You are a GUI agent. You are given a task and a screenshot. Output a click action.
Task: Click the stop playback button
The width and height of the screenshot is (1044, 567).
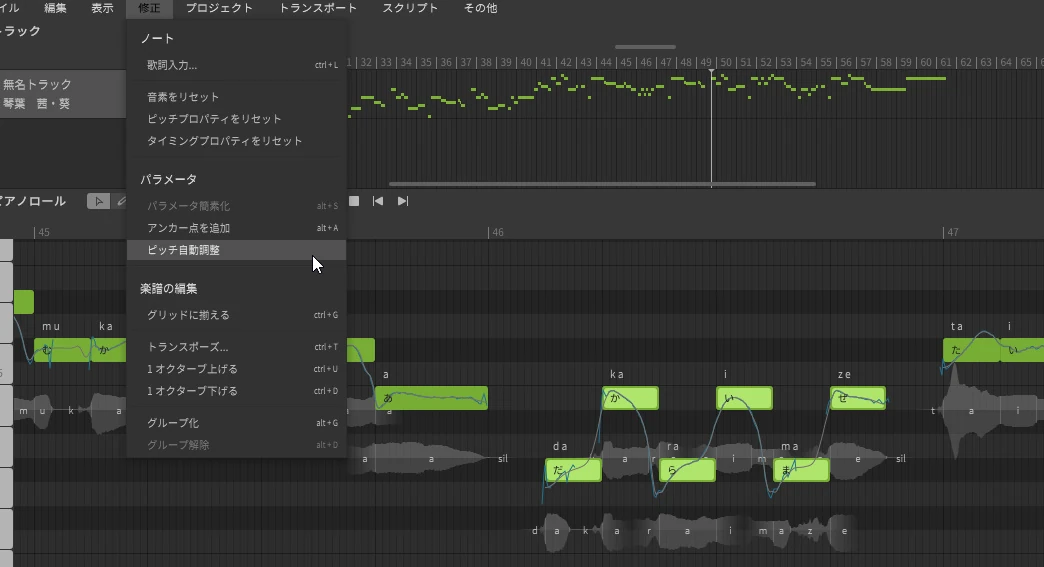pyautogui.click(x=354, y=201)
